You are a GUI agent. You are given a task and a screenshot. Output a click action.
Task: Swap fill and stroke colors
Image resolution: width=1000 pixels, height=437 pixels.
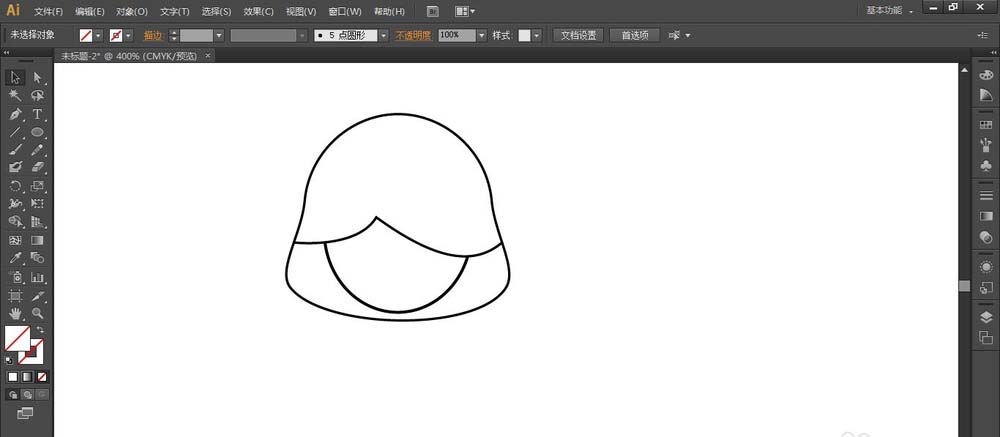41,330
